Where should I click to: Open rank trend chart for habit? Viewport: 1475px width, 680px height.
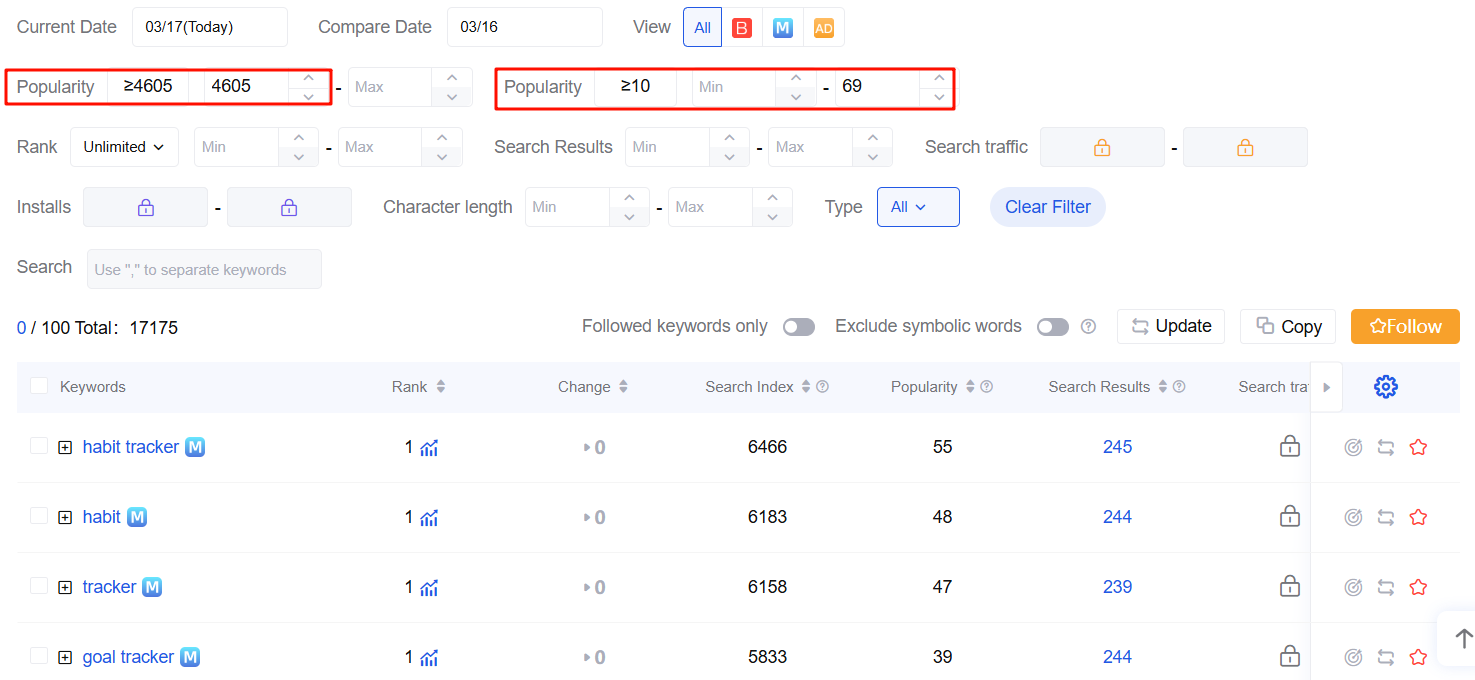tap(429, 518)
